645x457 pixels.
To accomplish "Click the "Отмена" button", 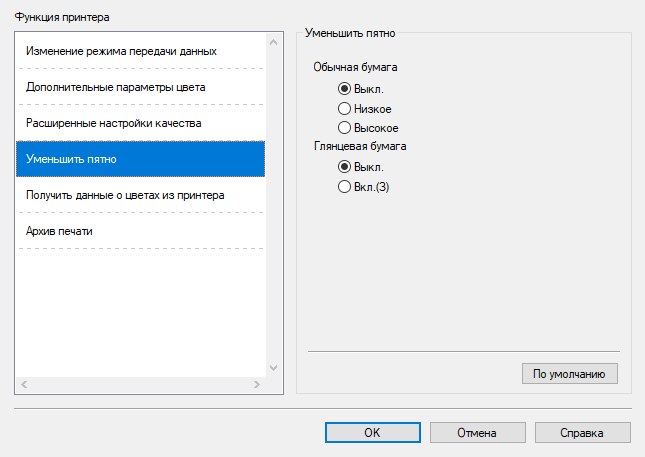I will pos(477,433).
